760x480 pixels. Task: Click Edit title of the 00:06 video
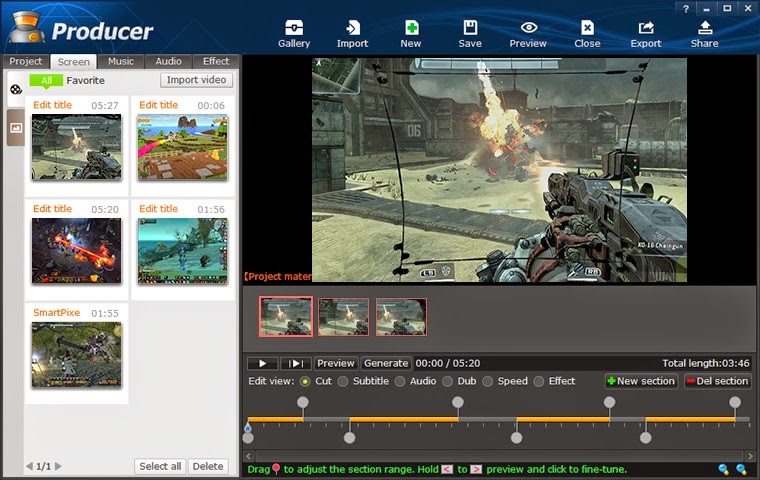click(158, 105)
